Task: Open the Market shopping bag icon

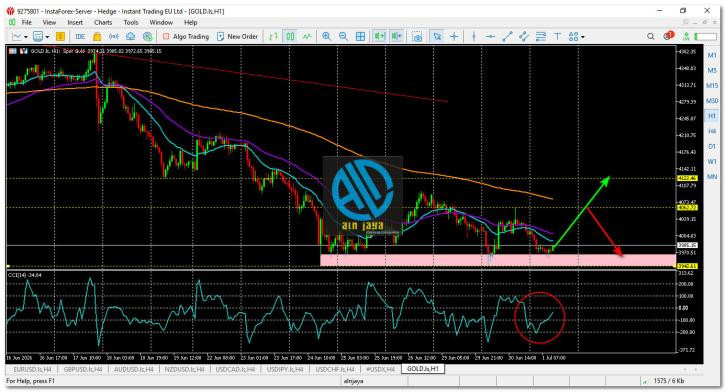Action: pyautogui.click(x=97, y=36)
